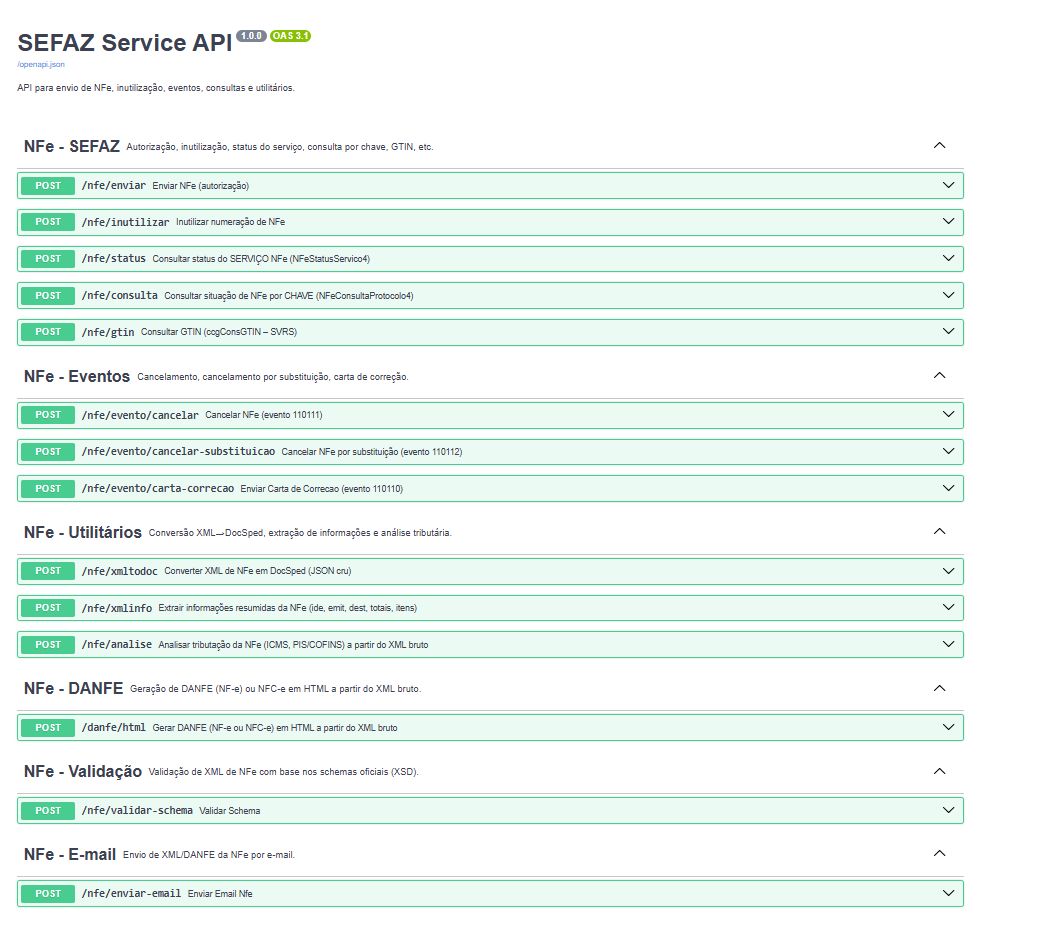Collapse the NFe - DANFE section

click(x=938, y=688)
